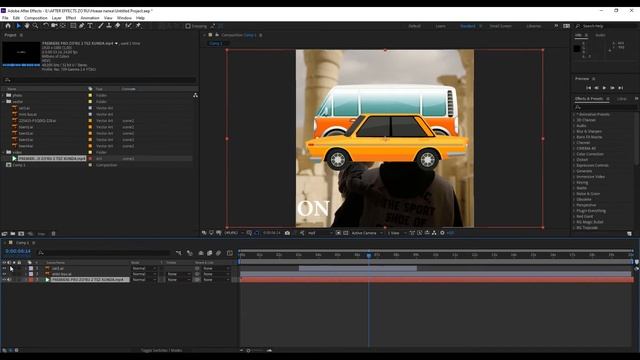
Task: Select the Type text tool
Action: 90,26
